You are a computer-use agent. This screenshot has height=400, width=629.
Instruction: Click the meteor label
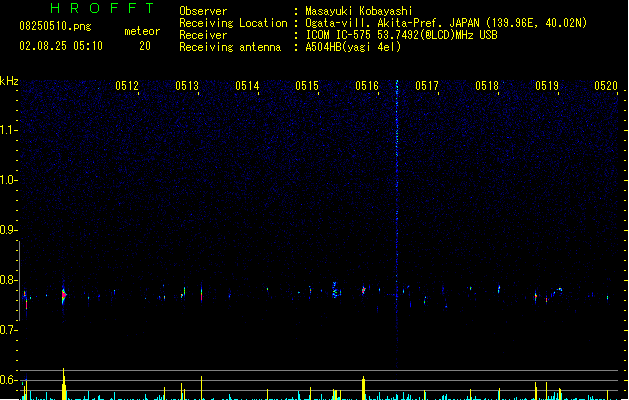[142, 31]
